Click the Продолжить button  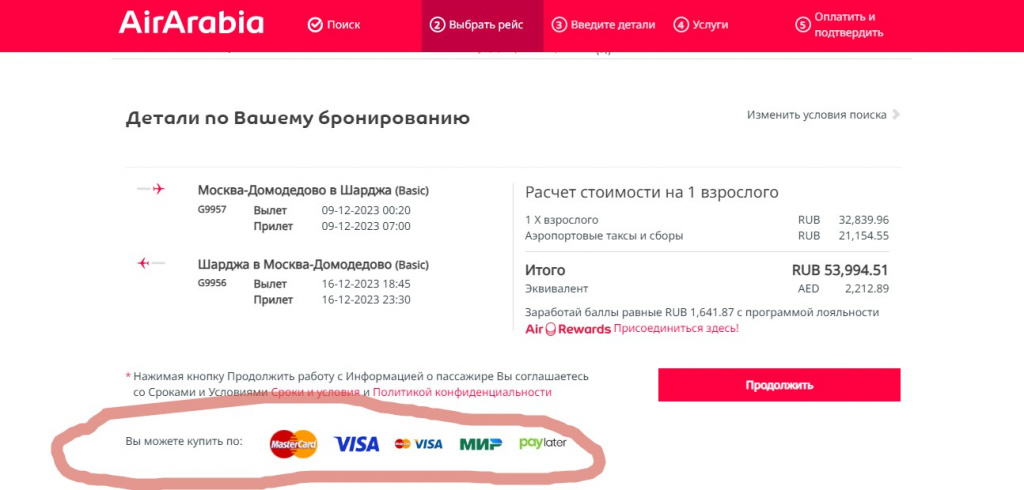(779, 385)
